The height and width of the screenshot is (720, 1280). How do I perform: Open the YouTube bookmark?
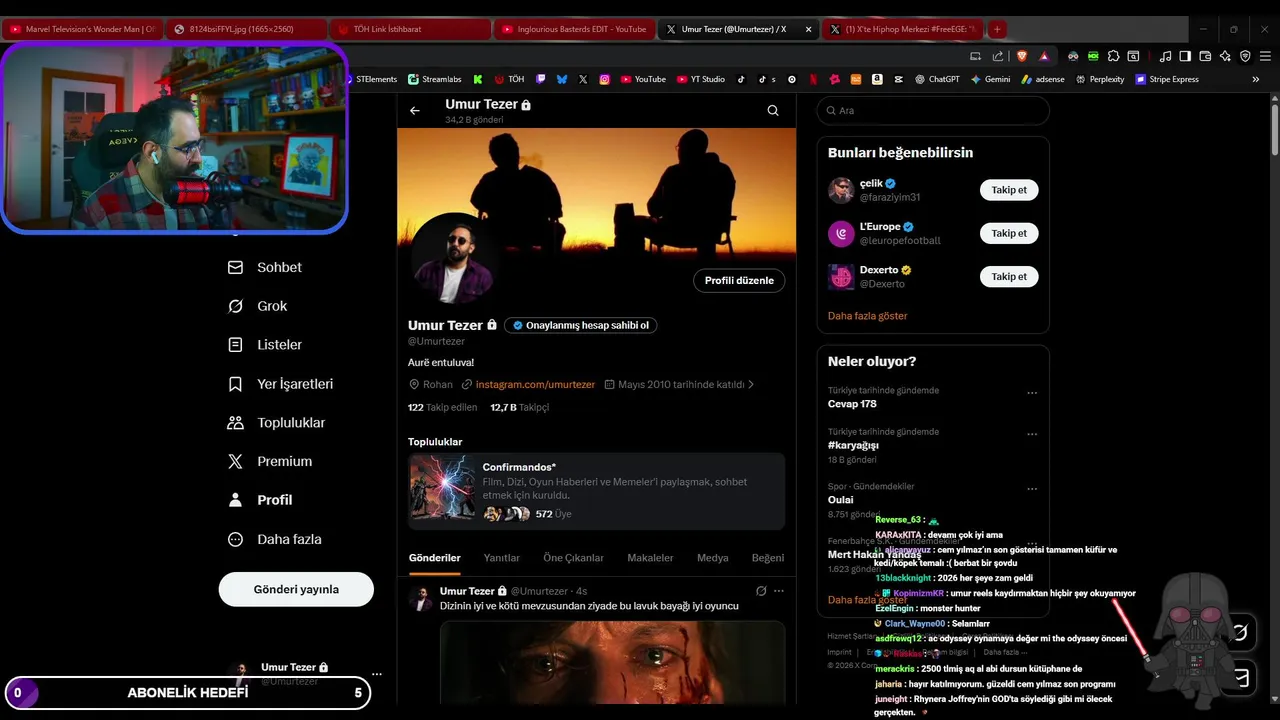tap(643, 79)
